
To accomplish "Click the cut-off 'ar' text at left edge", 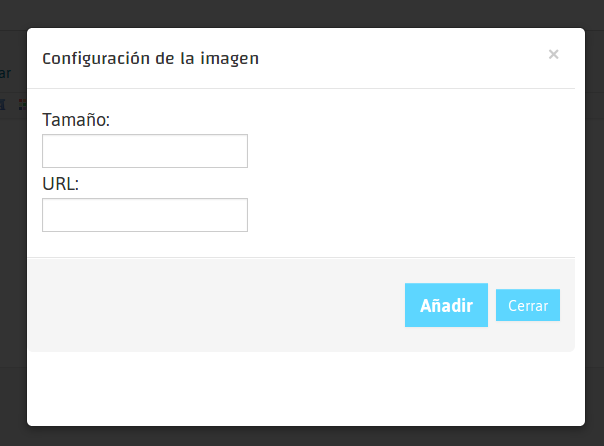I will [x=5, y=73].
